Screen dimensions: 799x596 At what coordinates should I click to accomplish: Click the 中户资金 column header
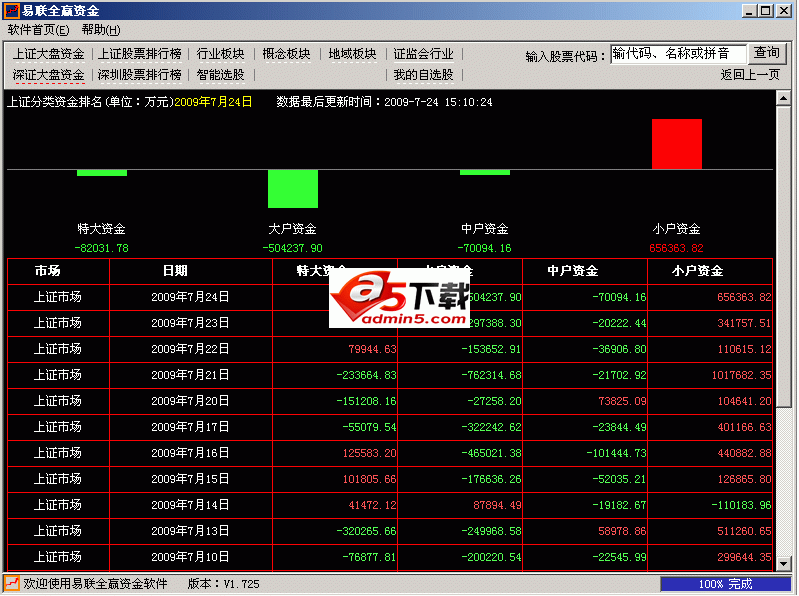coord(585,271)
